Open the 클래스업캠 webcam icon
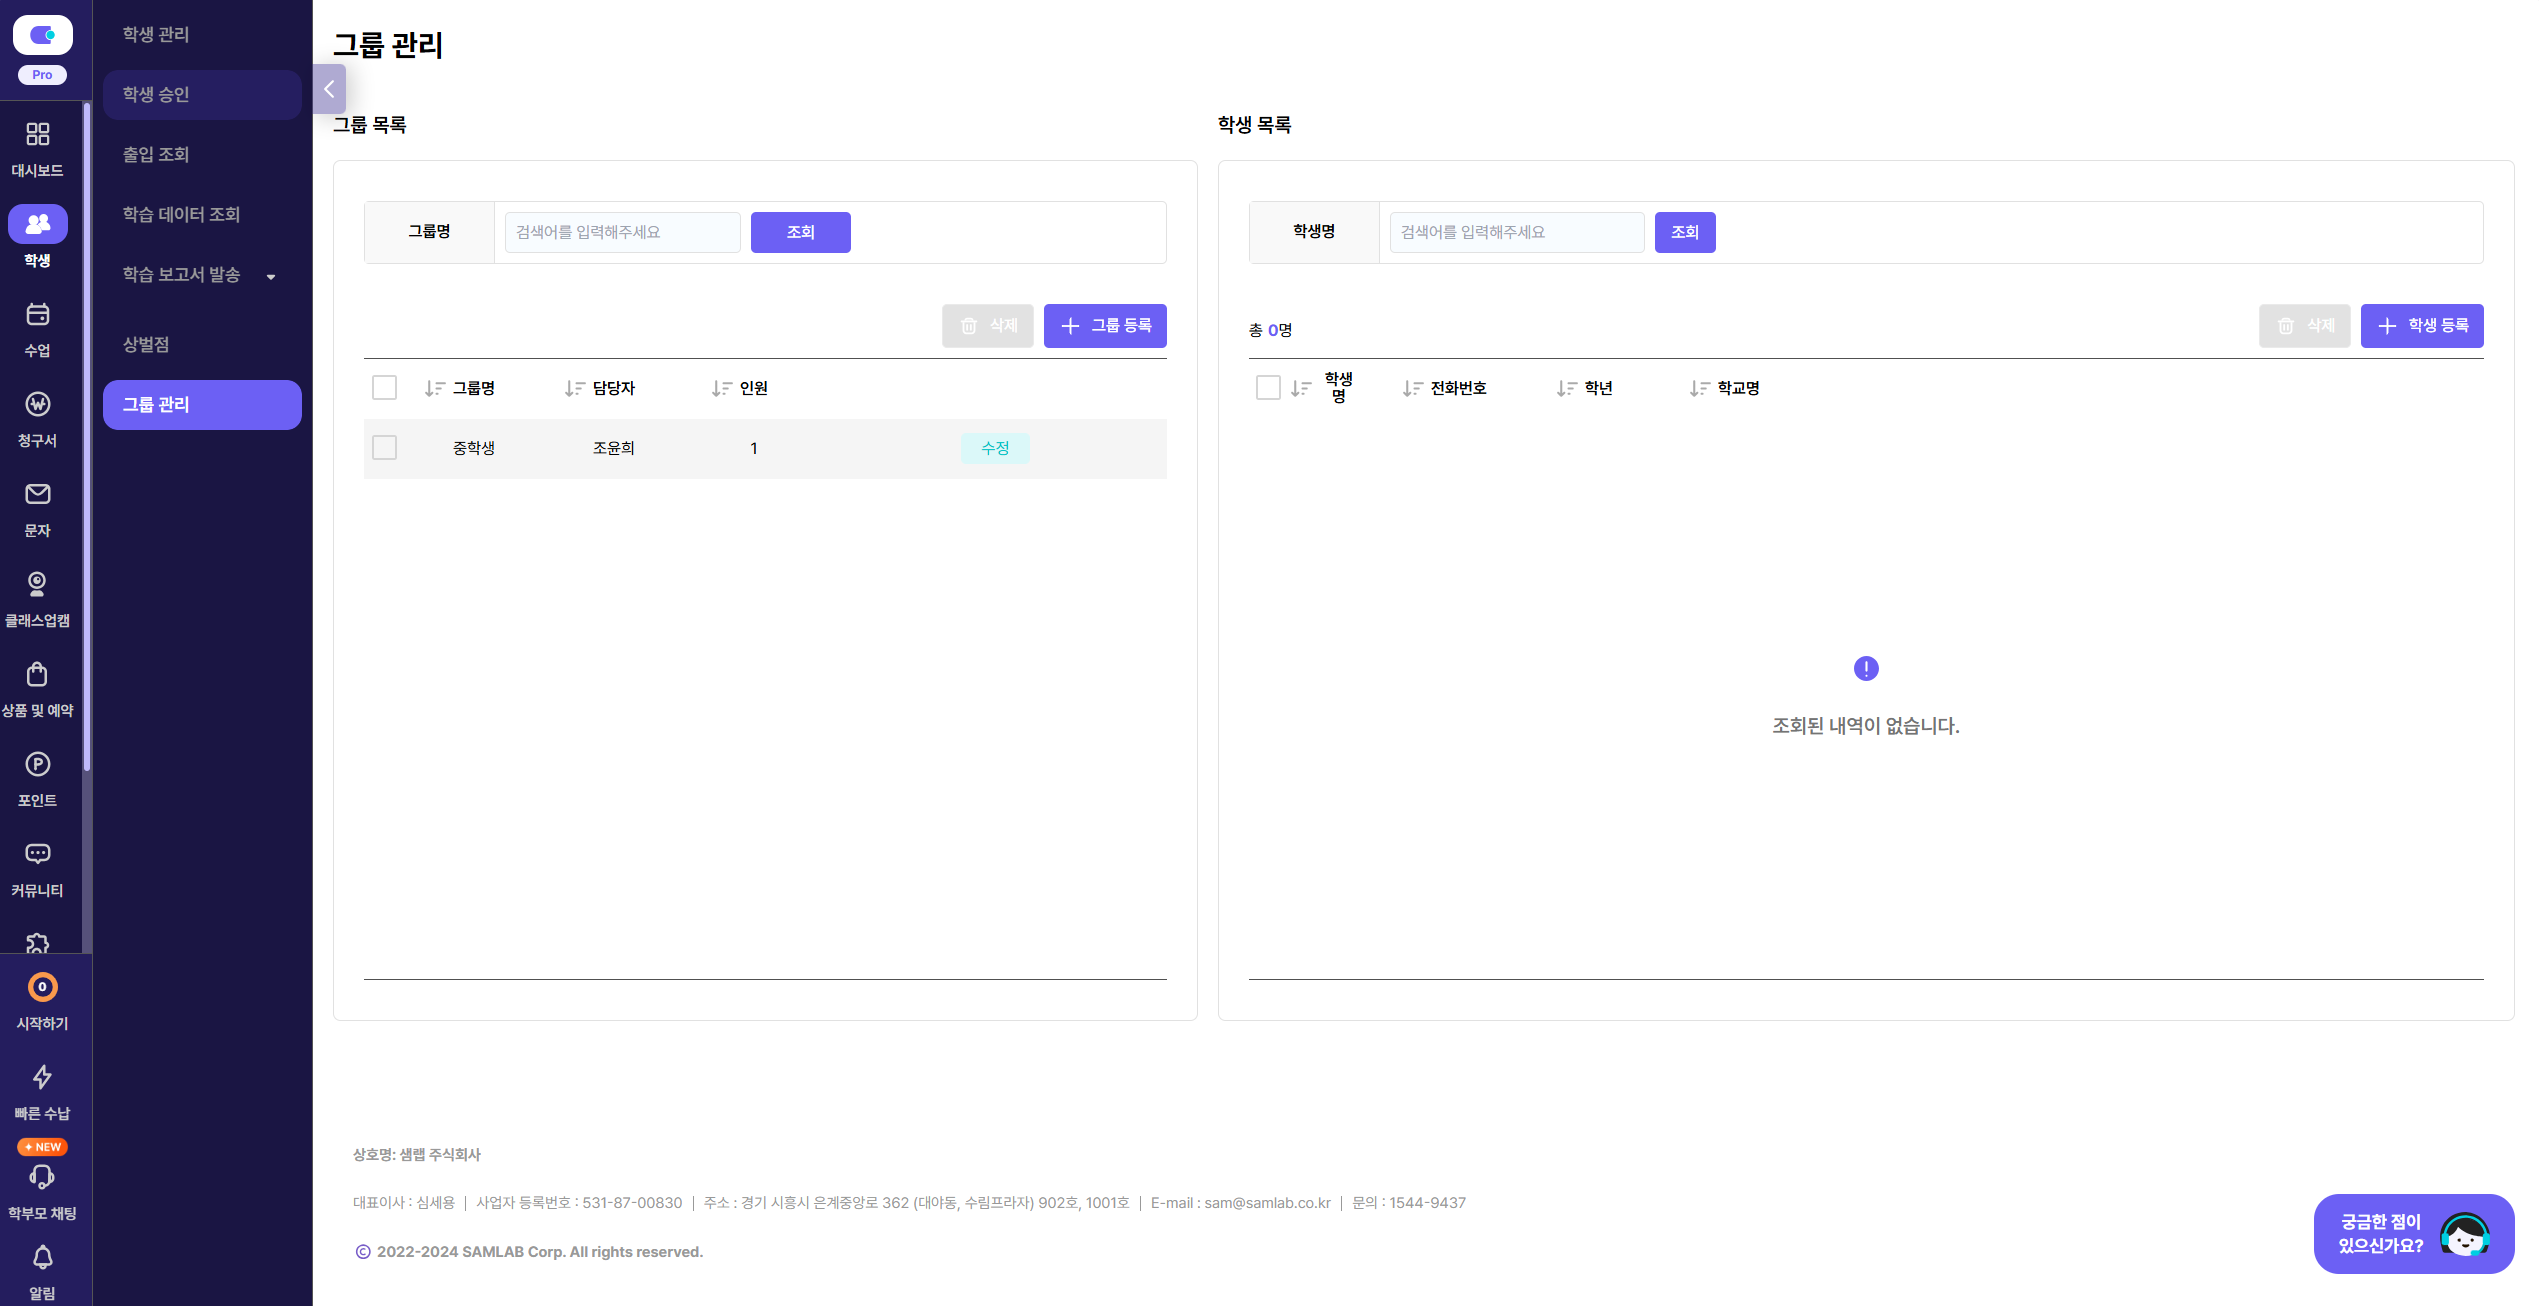This screenshot has height=1306, width=2539. pyautogui.click(x=37, y=584)
